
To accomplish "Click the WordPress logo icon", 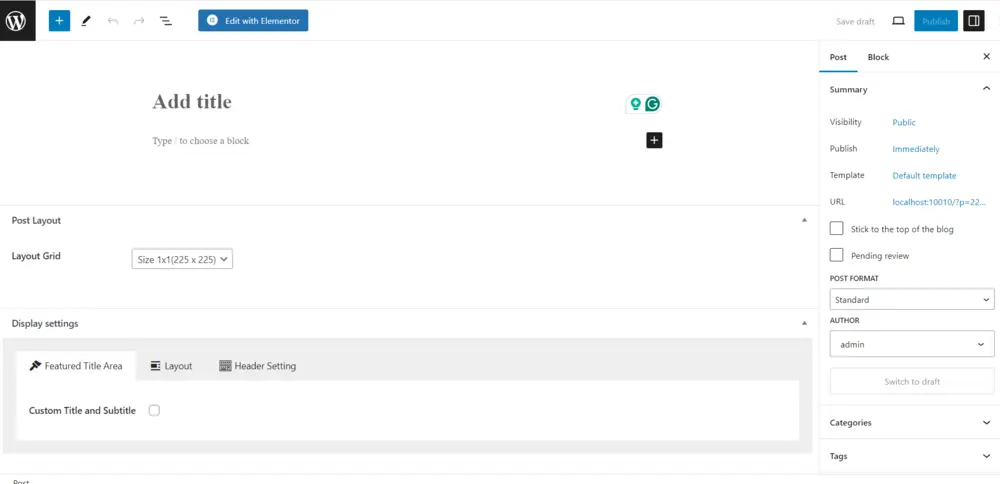I will coord(17,20).
